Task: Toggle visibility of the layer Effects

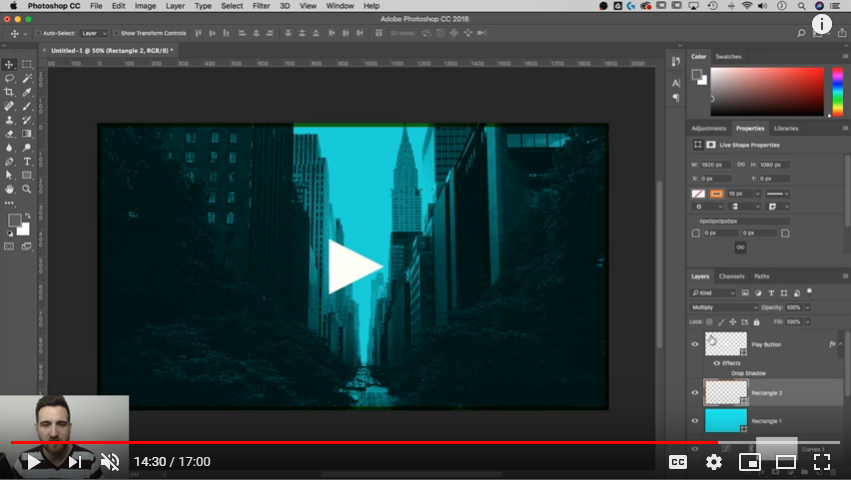Action: pyautogui.click(x=716, y=363)
